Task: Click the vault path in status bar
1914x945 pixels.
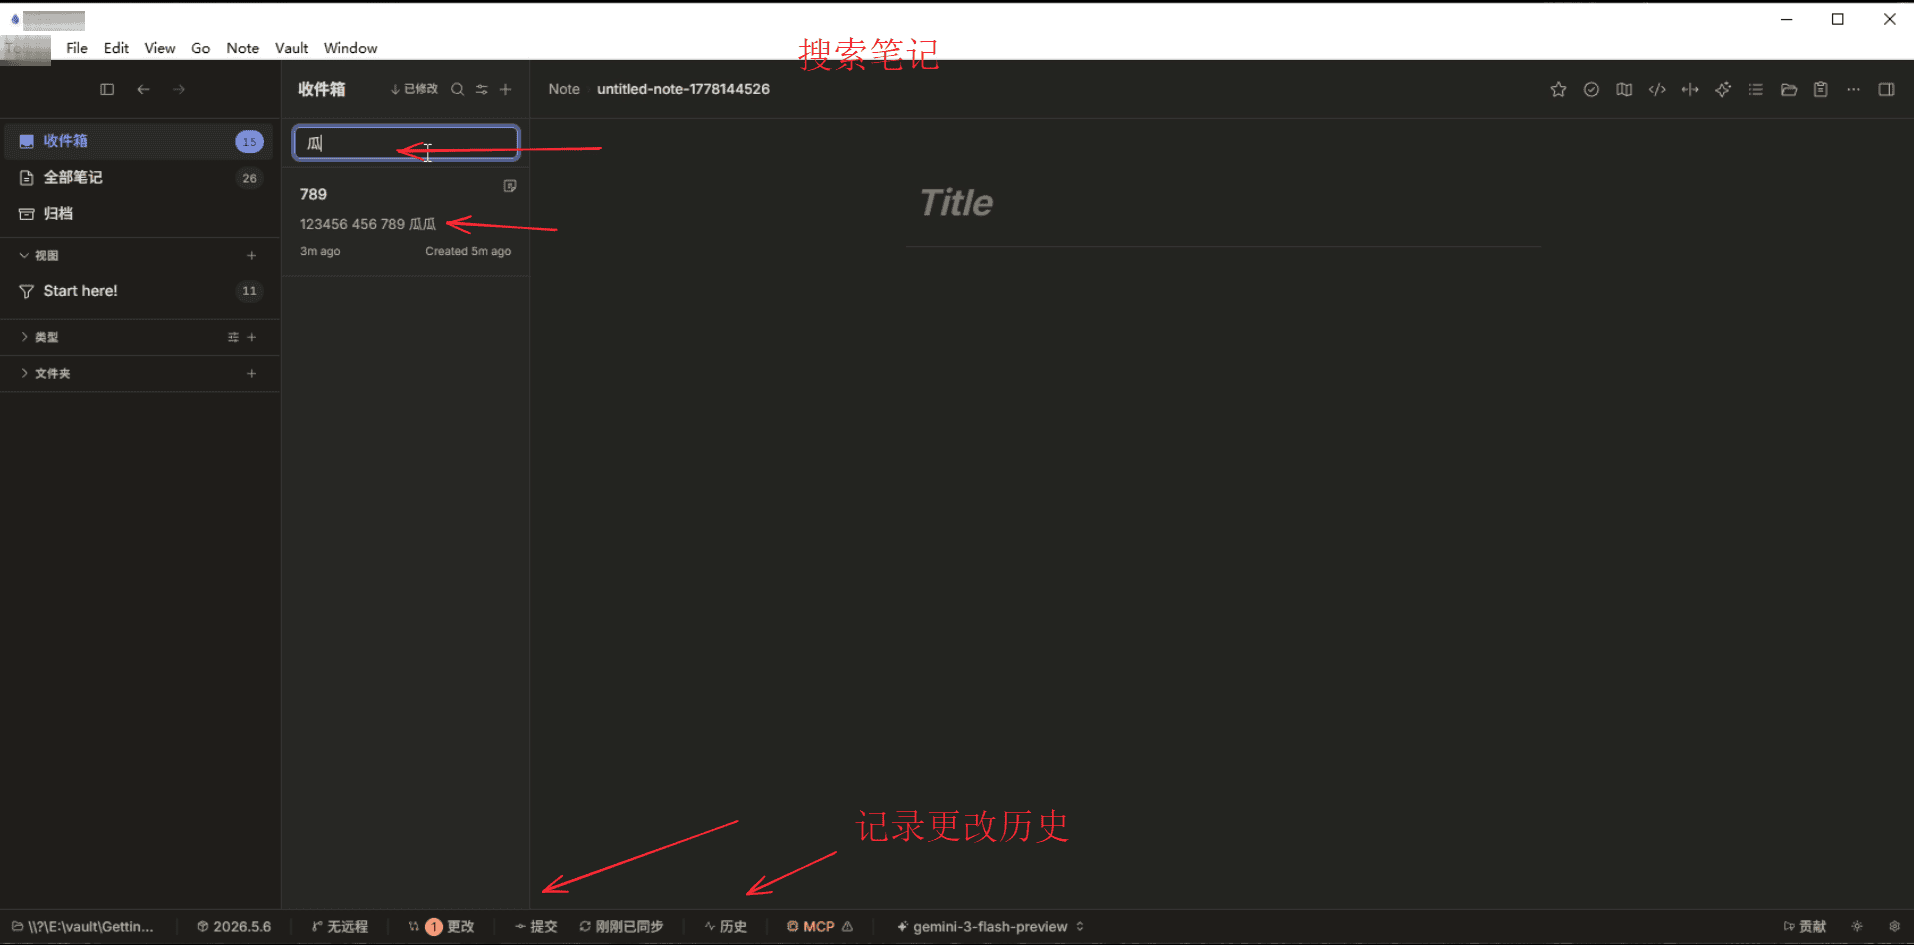Action: [x=83, y=927]
